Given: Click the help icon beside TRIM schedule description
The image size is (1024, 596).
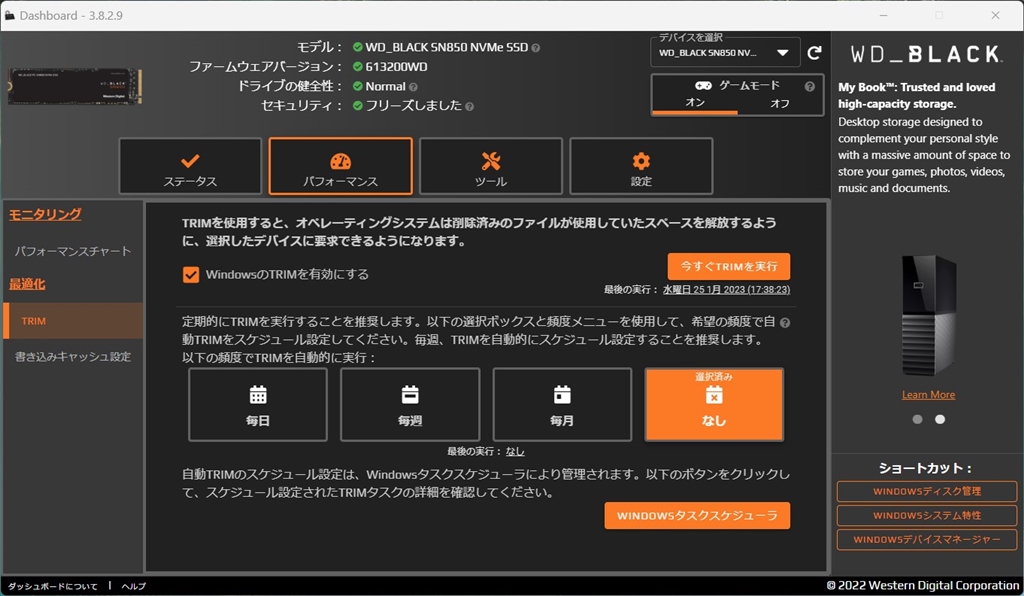Looking at the screenshot, I should (785, 322).
